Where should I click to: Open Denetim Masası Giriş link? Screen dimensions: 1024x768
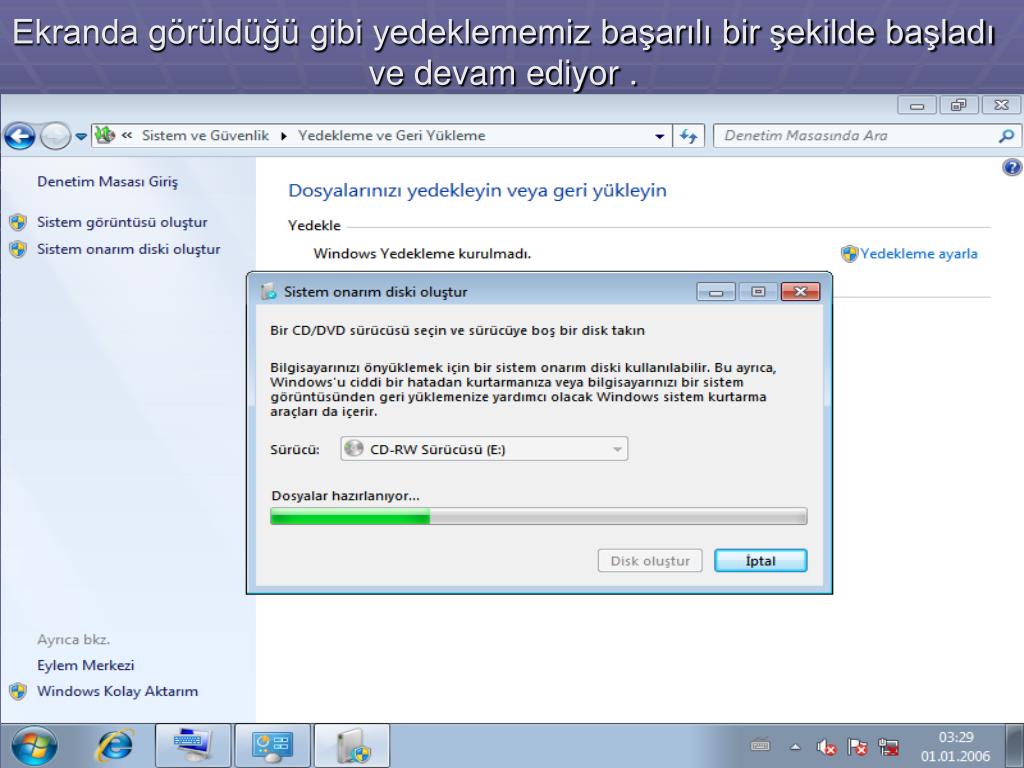(x=107, y=182)
